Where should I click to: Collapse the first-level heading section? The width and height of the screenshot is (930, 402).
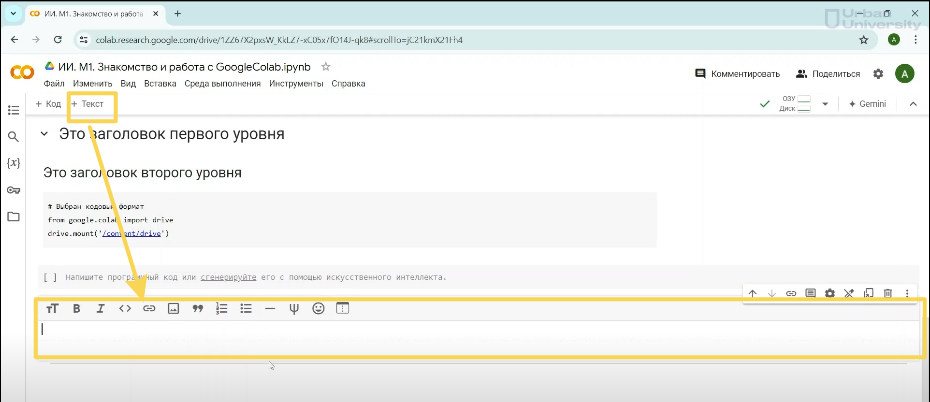[x=43, y=135]
